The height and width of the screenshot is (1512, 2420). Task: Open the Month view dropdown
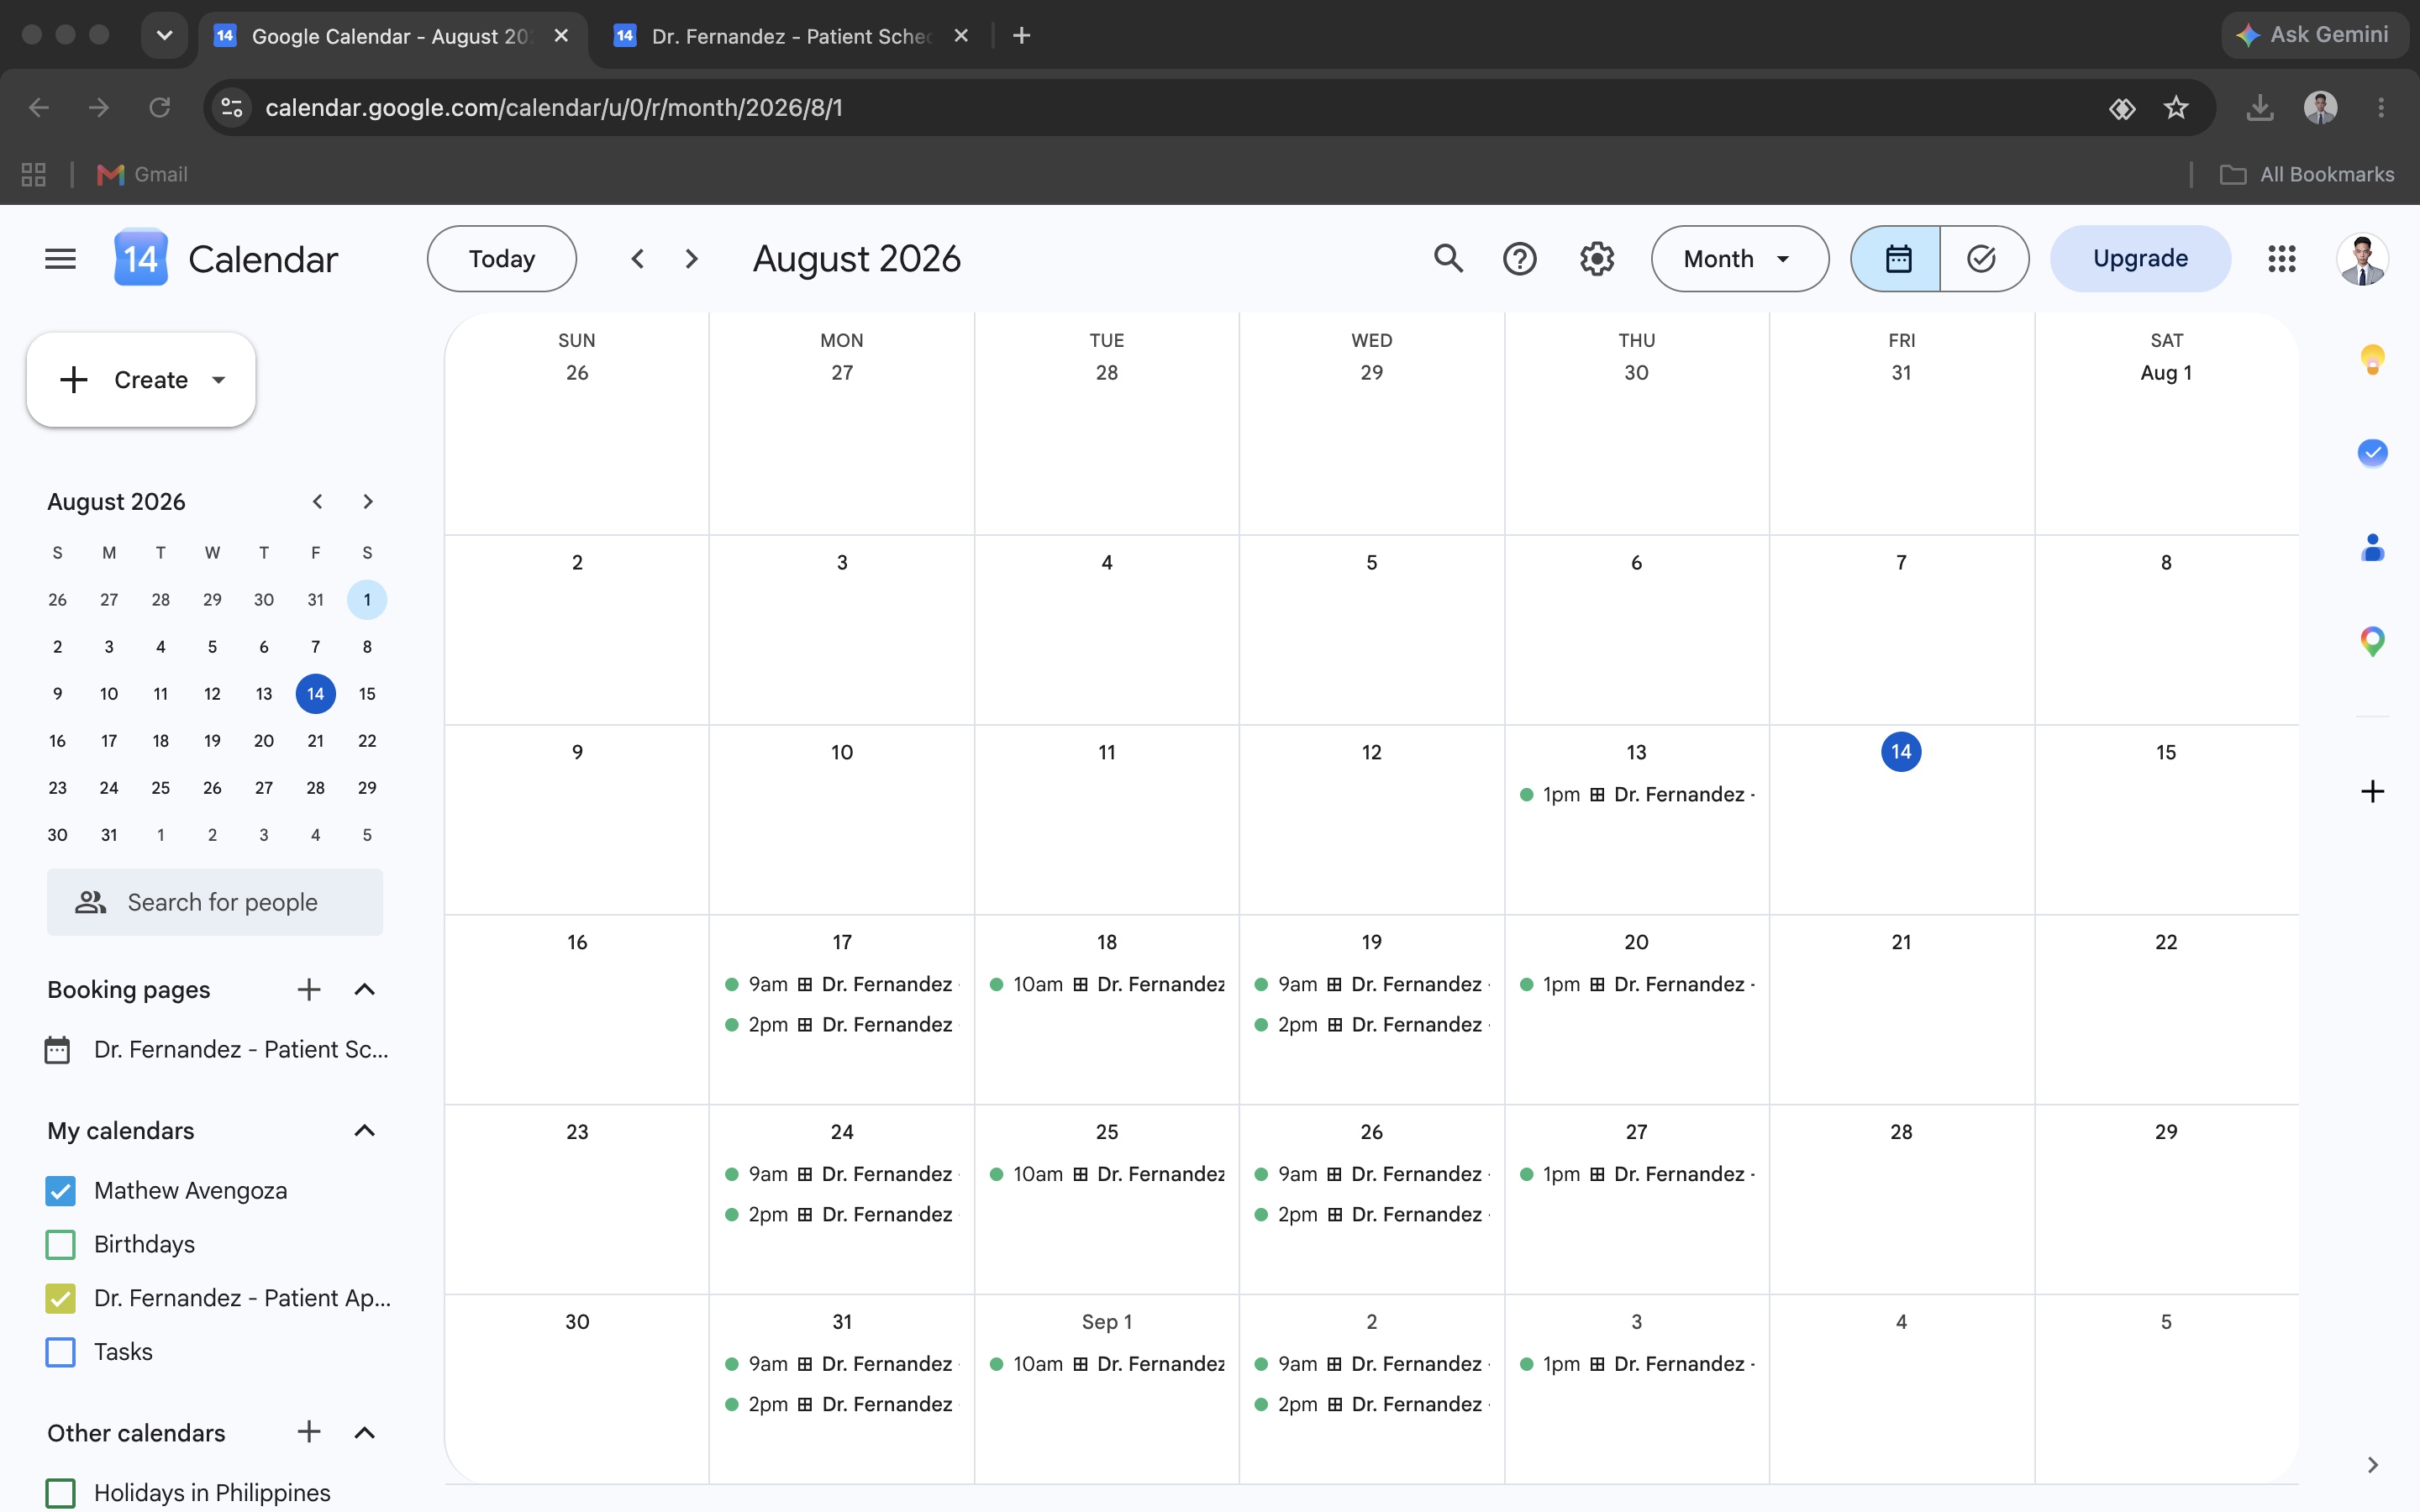[x=1740, y=259]
